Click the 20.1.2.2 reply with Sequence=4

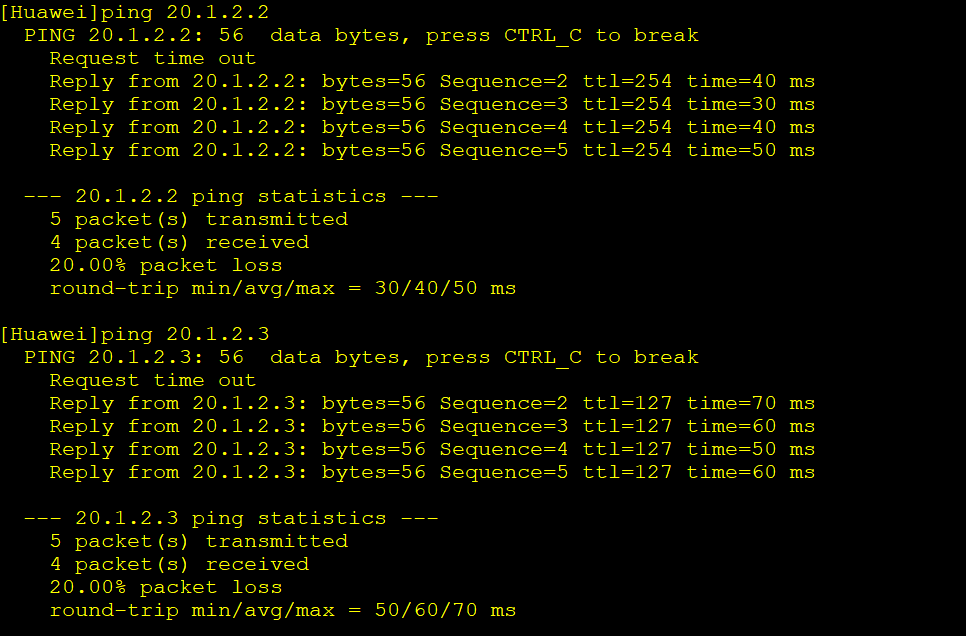tap(432, 128)
